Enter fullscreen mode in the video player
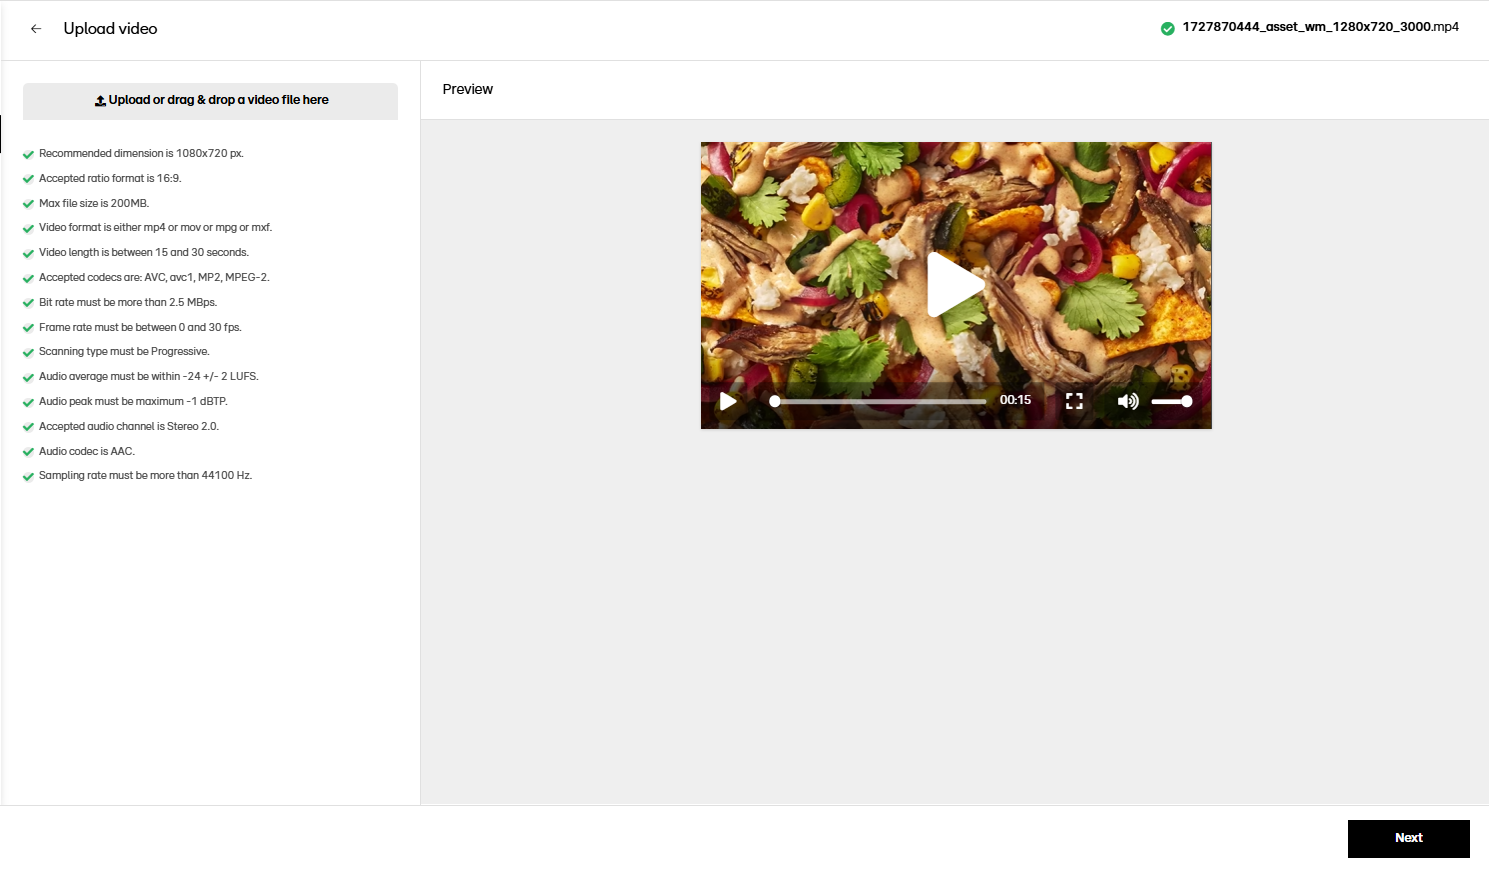 [1074, 401]
